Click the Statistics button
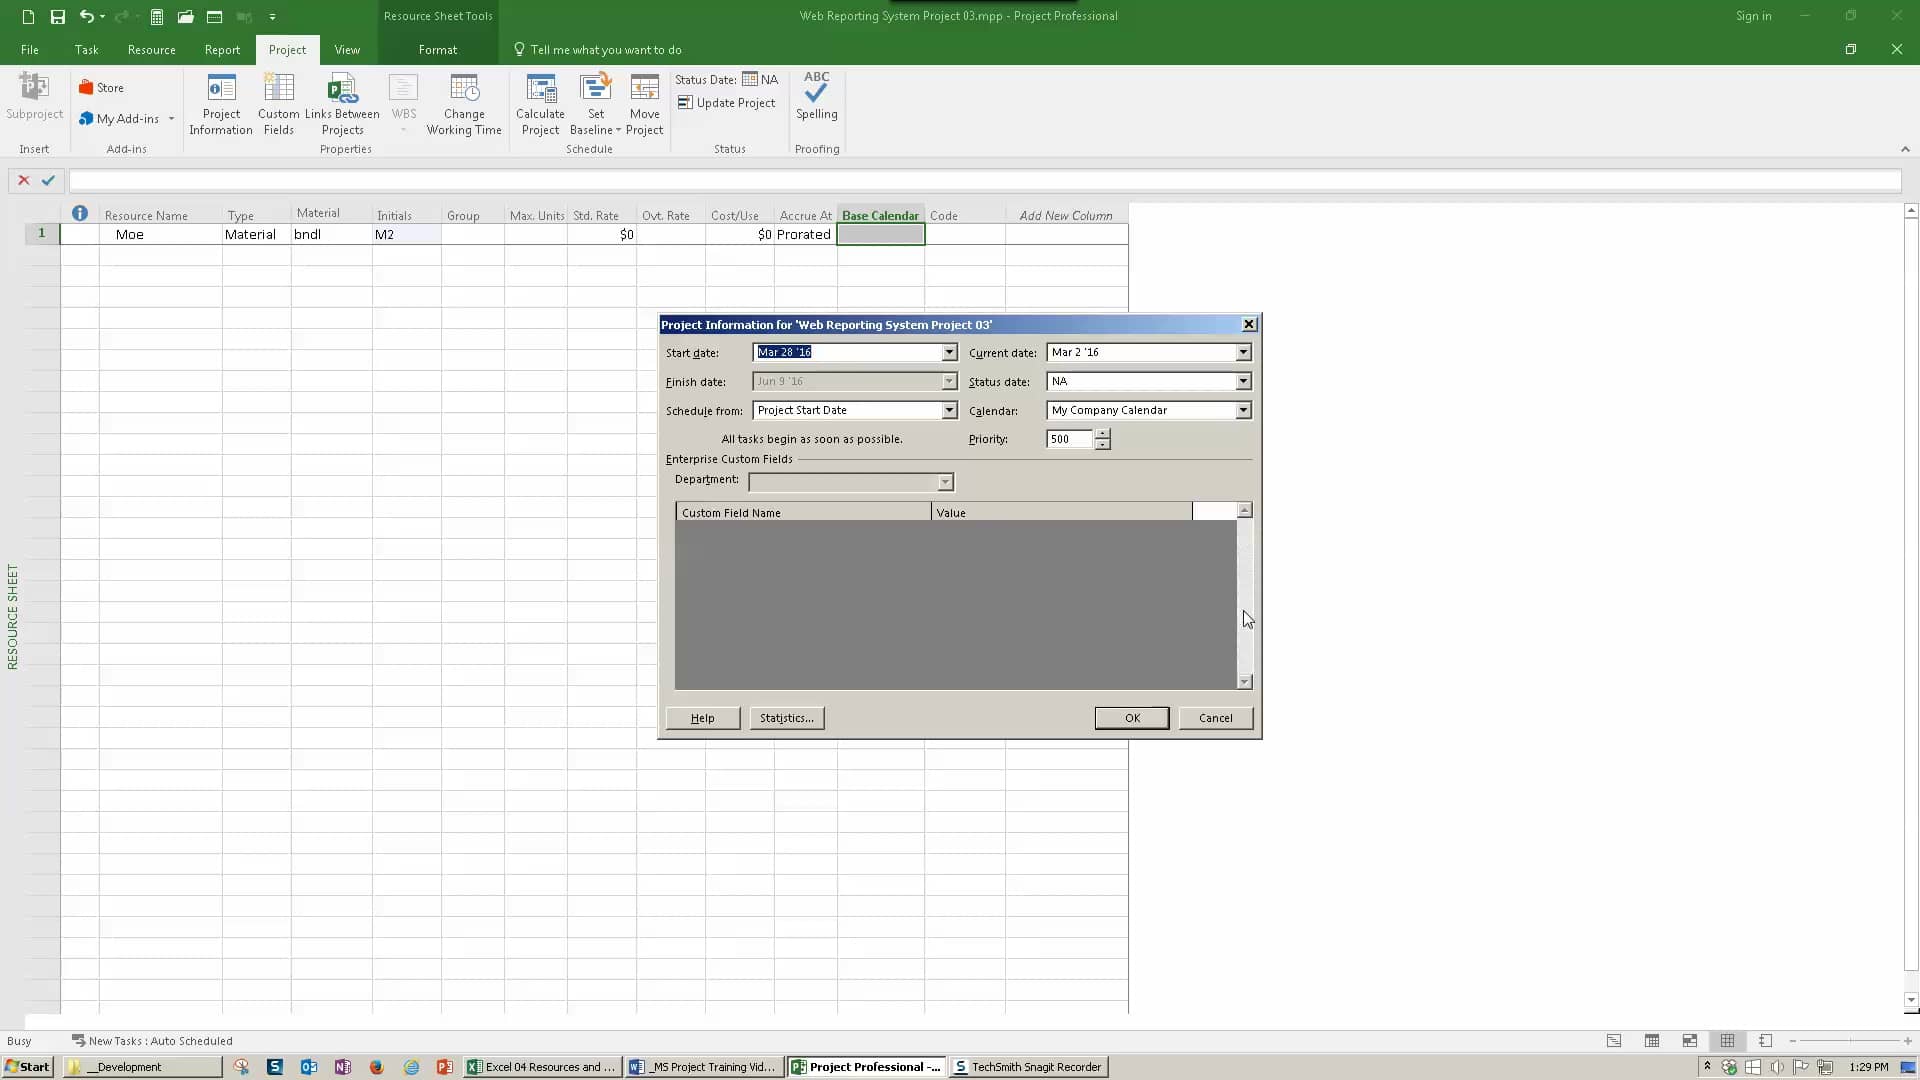 [786, 718]
